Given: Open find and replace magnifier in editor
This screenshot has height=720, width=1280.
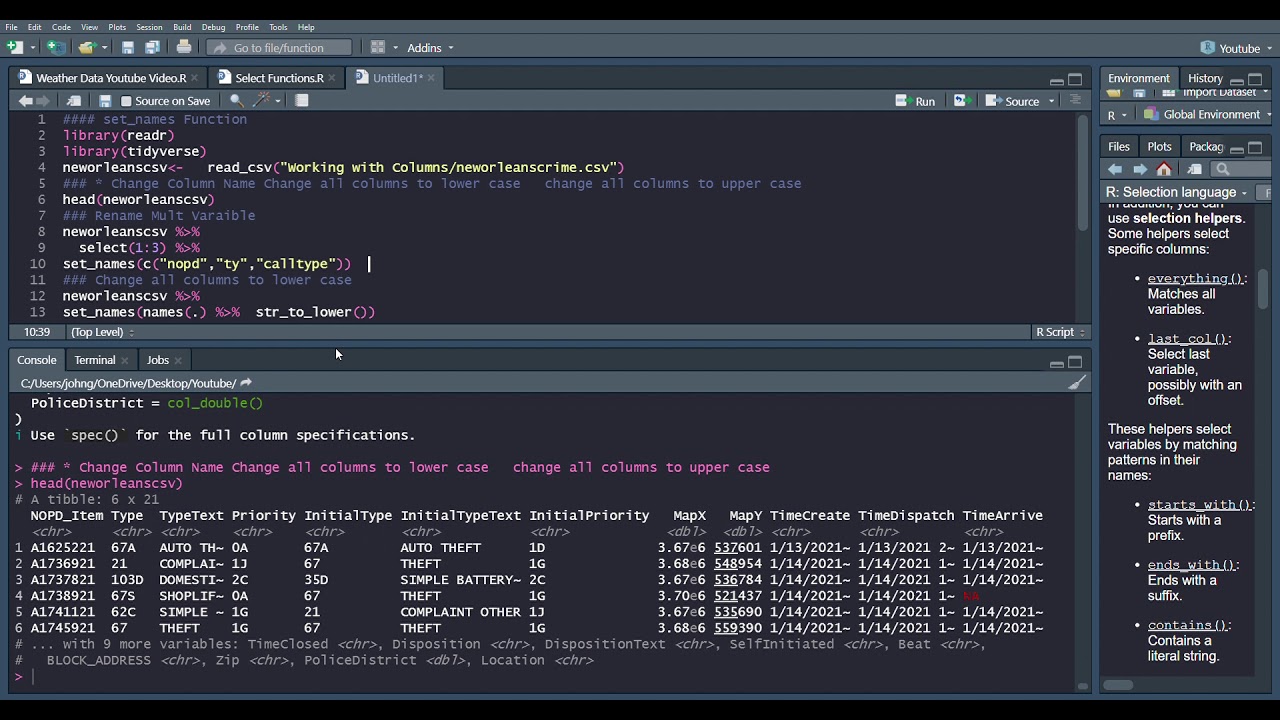Looking at the screenshot, I should click(x=237, y=100).
